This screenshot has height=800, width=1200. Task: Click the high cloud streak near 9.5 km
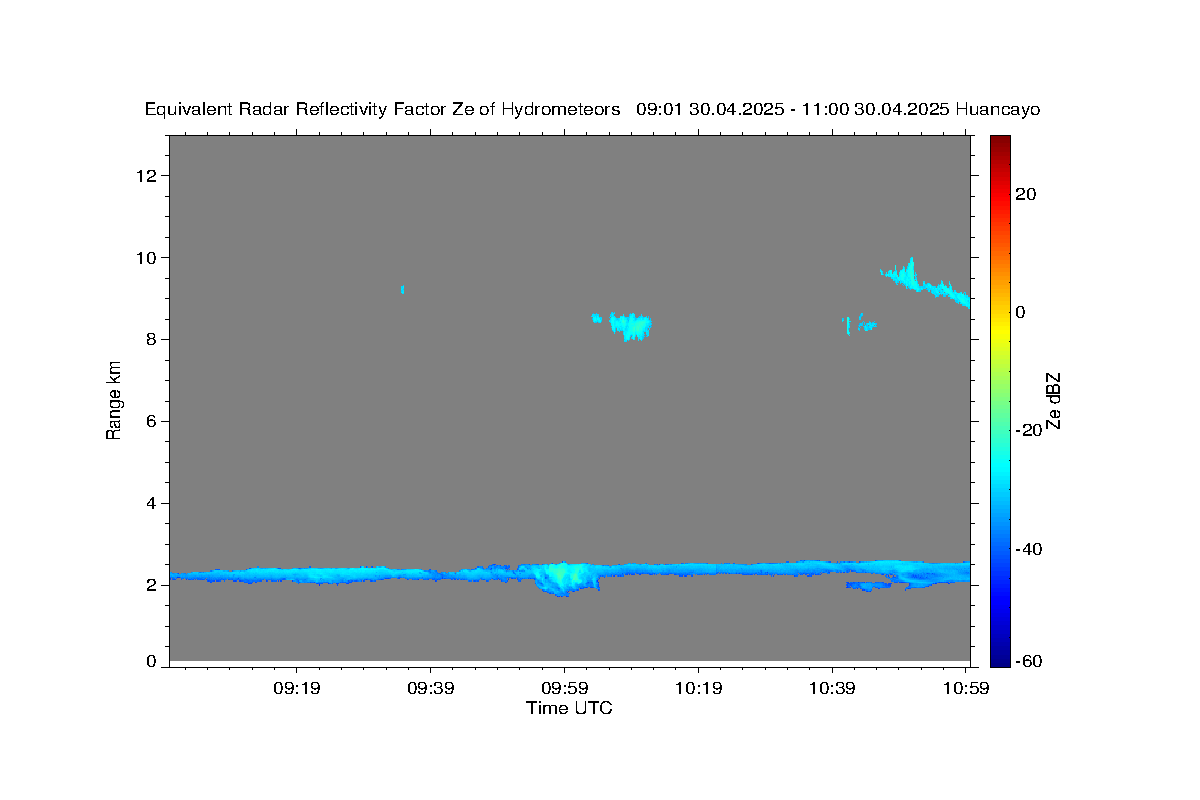tap(925, 283)
